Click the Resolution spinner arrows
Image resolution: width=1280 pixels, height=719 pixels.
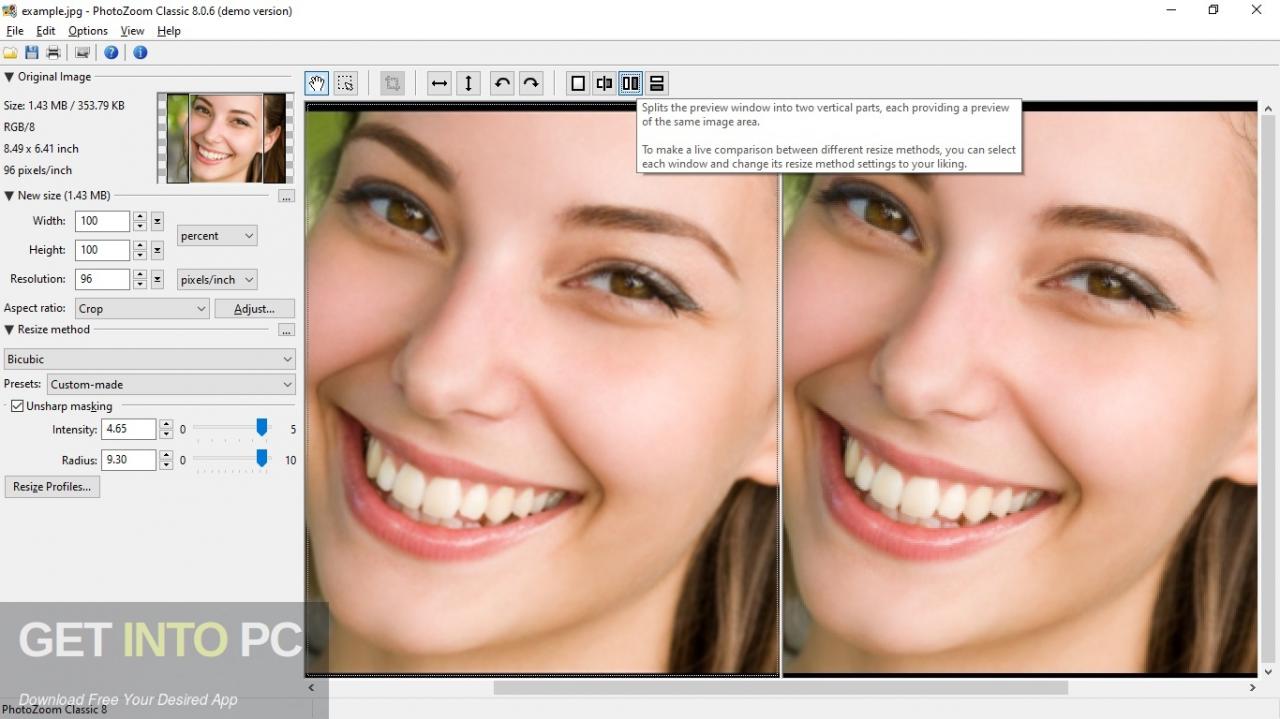click(140, 280)
